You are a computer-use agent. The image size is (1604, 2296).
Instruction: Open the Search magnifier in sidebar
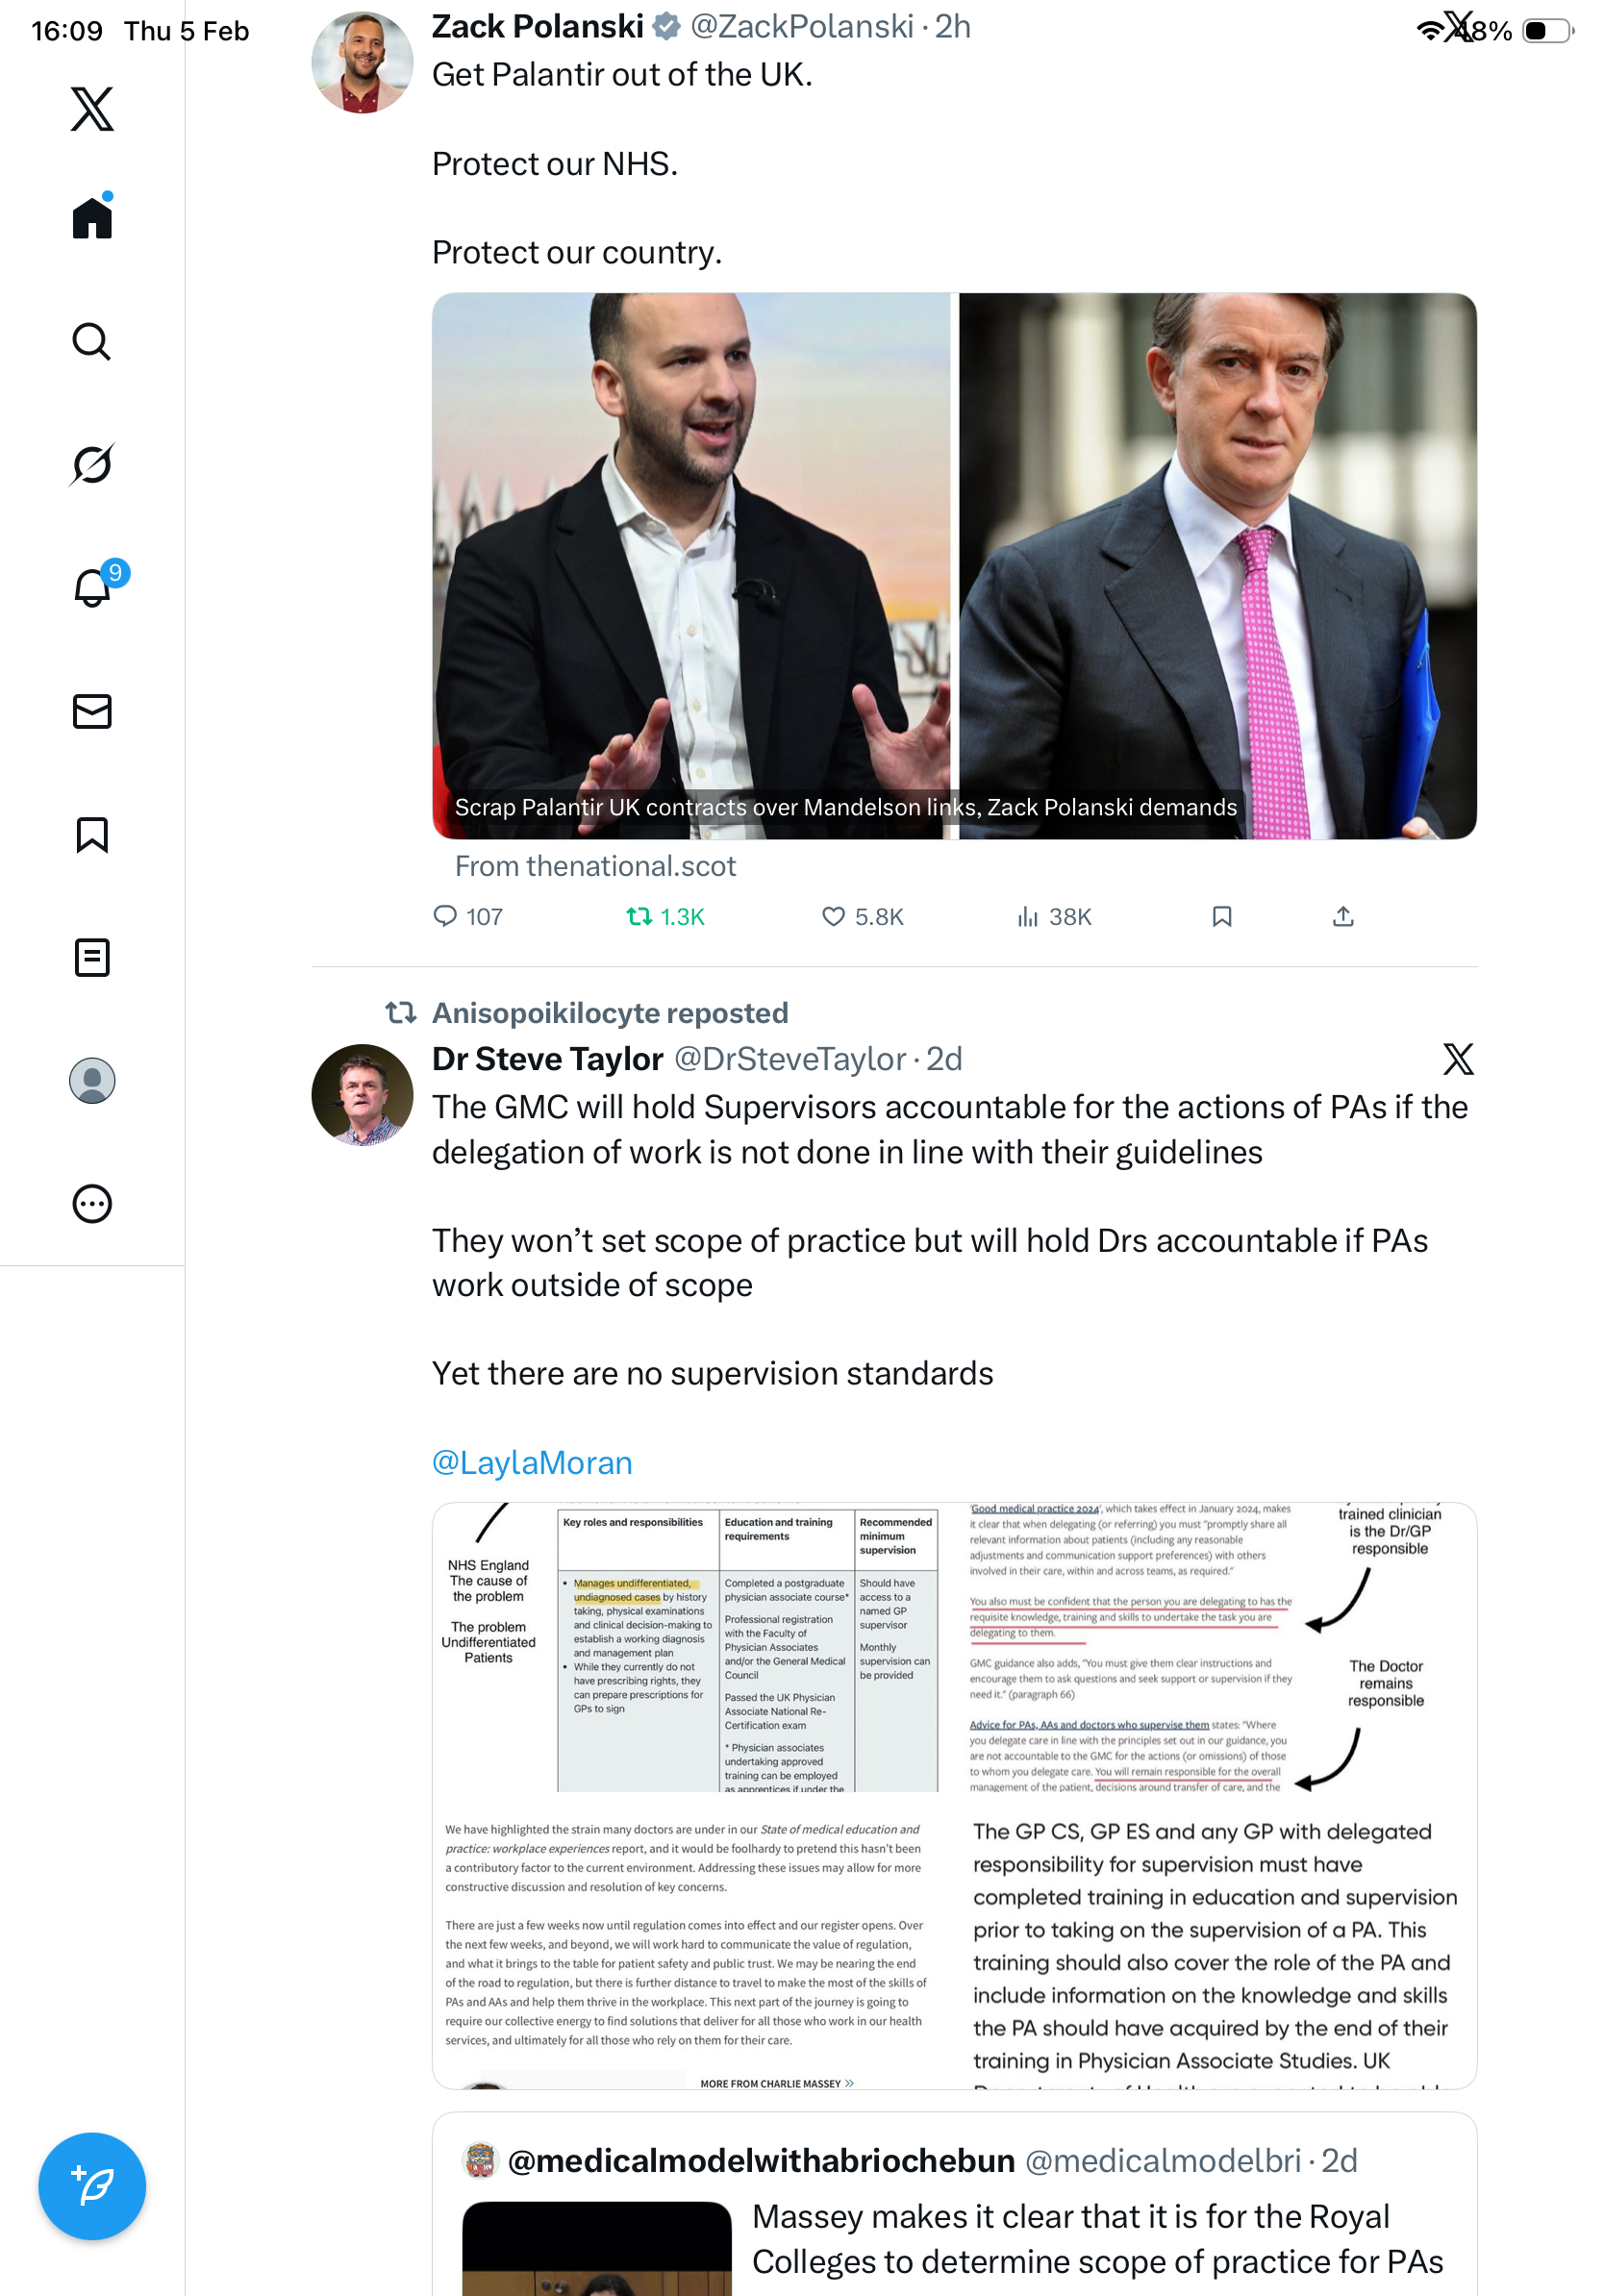click(92, 341)
